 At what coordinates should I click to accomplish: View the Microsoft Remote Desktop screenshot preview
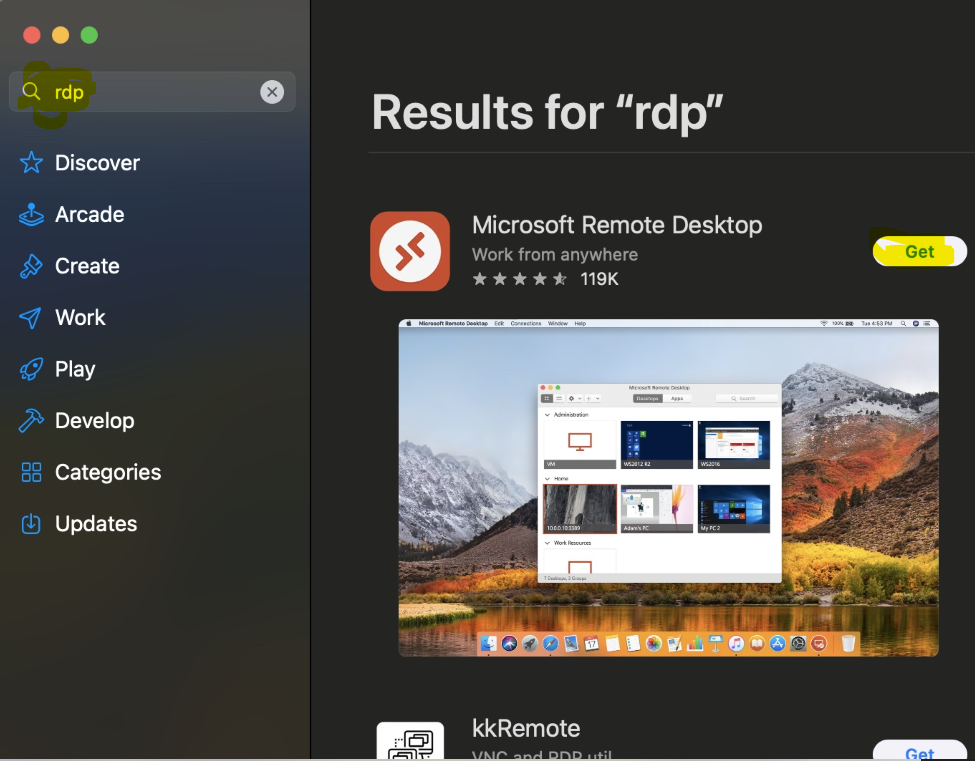(x=668, y=487)
